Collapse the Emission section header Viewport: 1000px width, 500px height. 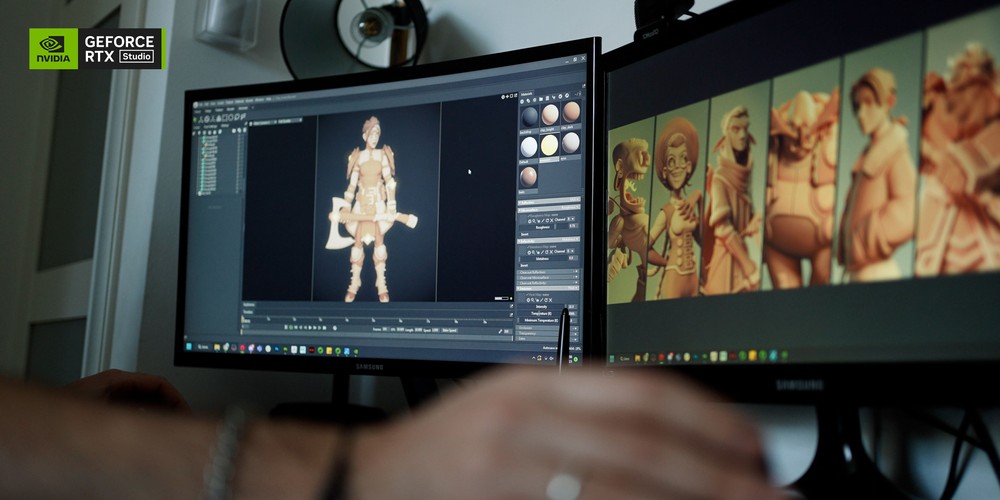548,288
